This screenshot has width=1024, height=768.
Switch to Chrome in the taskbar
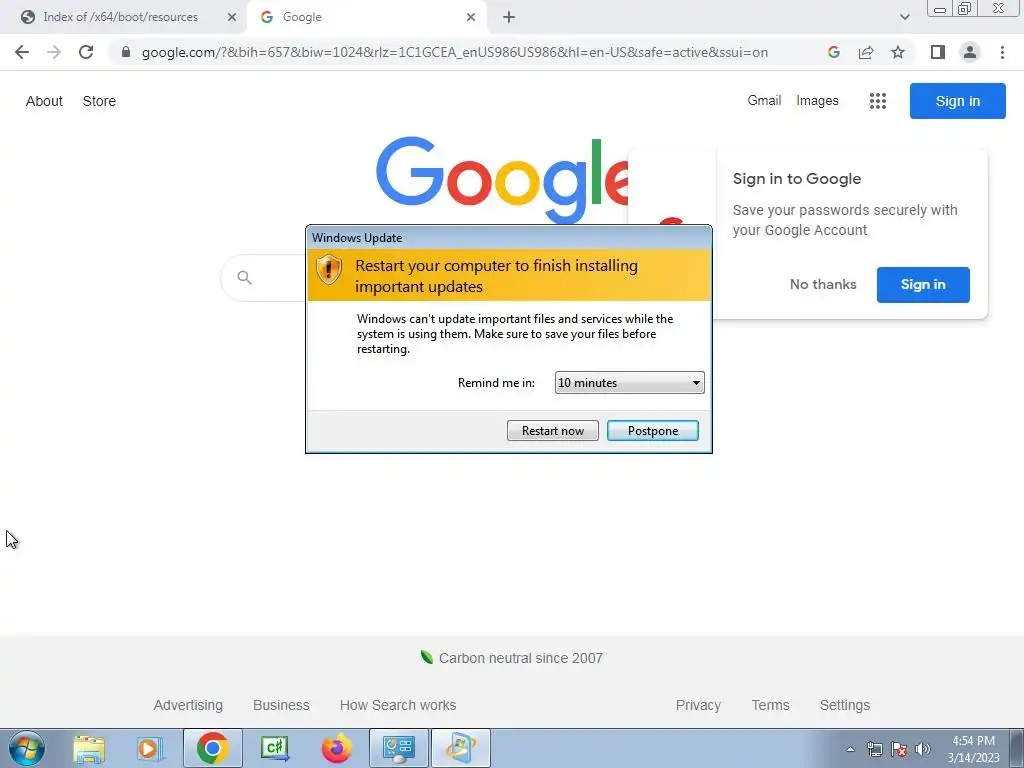pos(212,748)
